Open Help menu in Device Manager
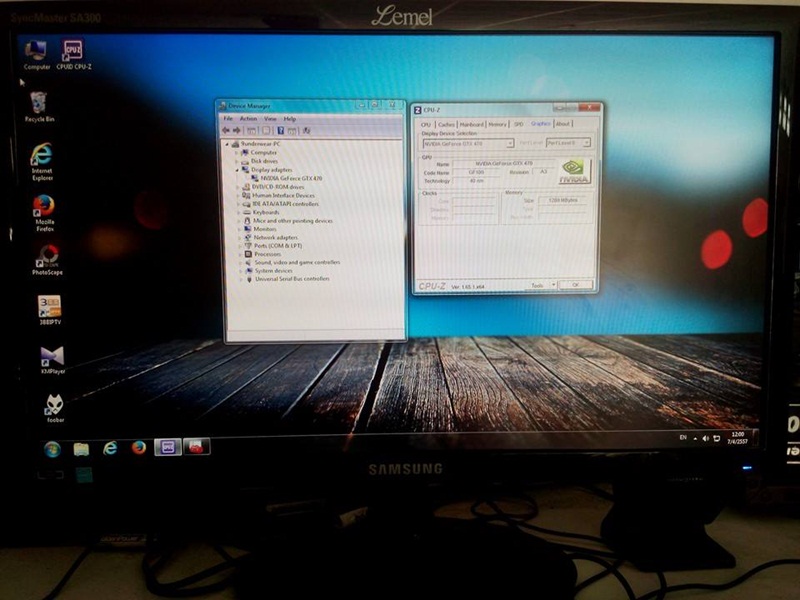The width and height of the screenshot is (800, 600). coord(290,118)
